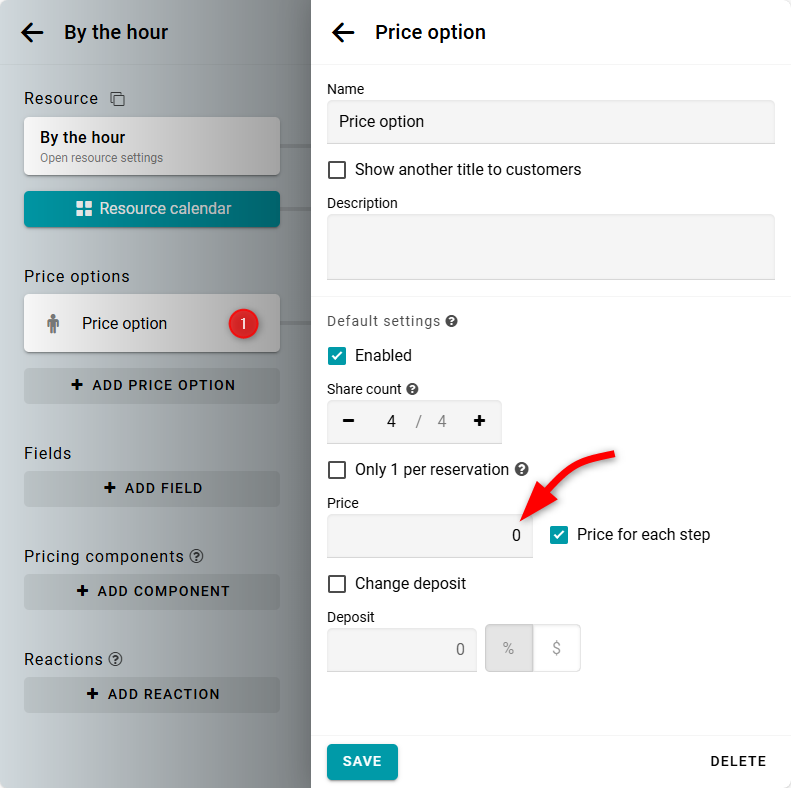Click the copy icon beside Resource
This screenshot has height=788, width=791.
[x=118, y=99]
